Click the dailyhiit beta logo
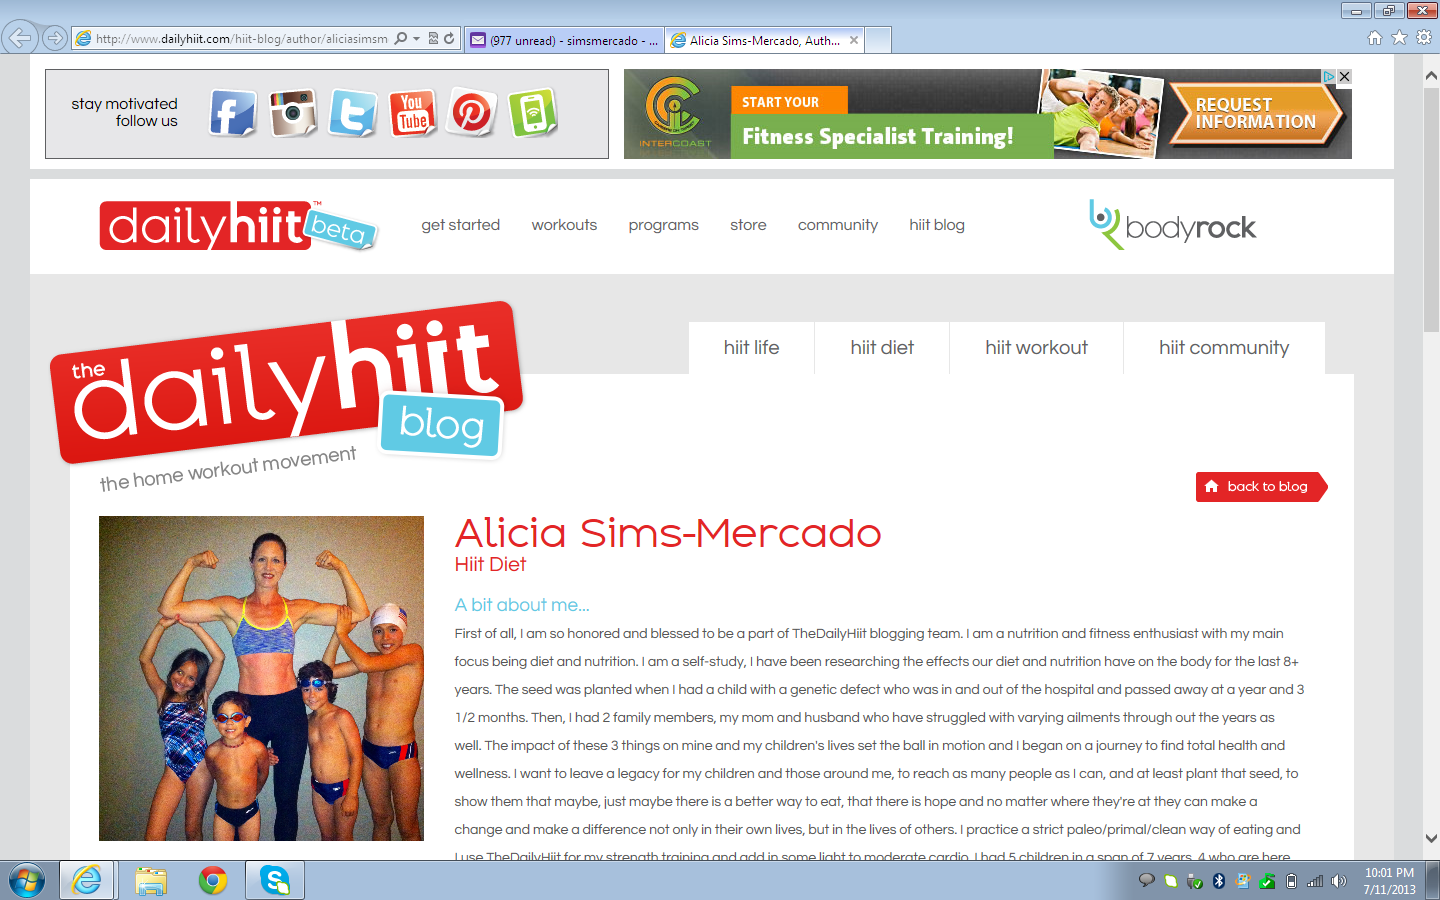Image resolution: width=1440 pixels, height=900 pixels. point(237,225)
